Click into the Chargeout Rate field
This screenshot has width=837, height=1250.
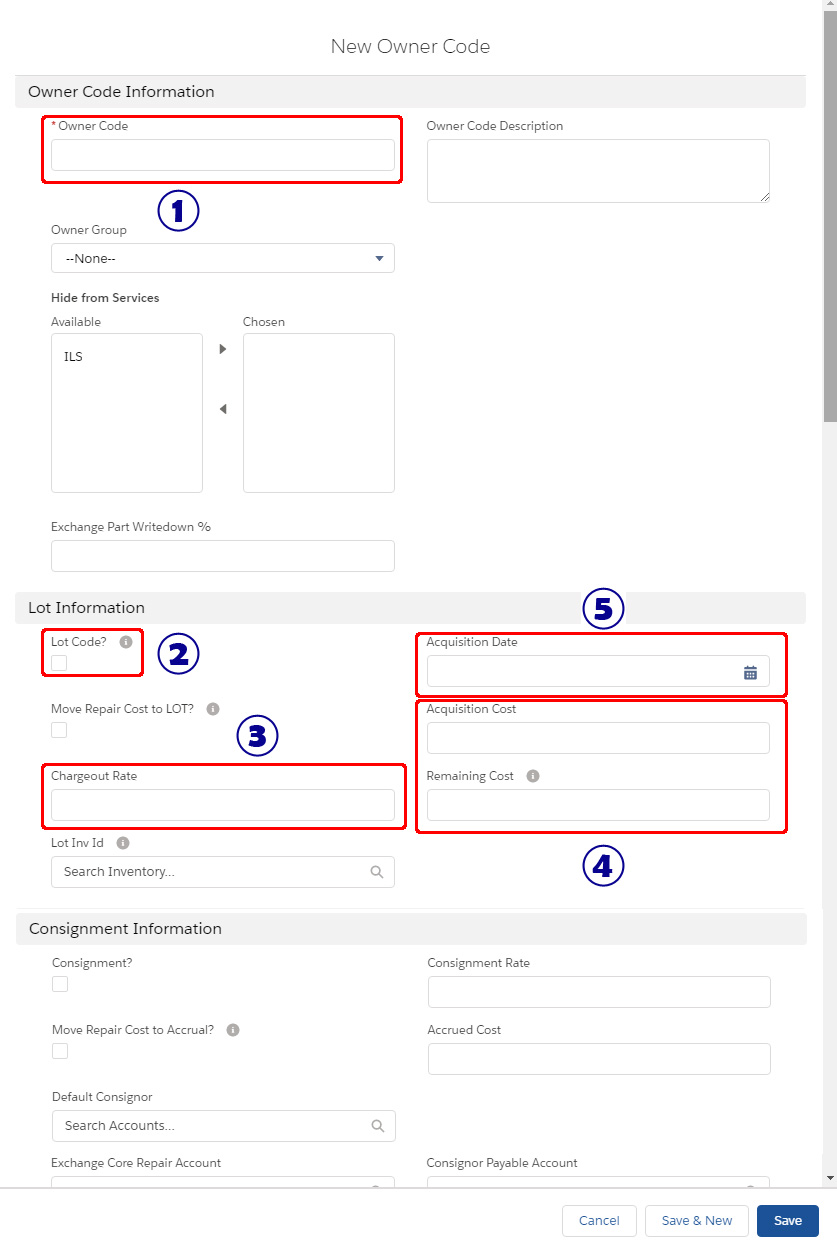pyautogui.click(x=222, y=804)
